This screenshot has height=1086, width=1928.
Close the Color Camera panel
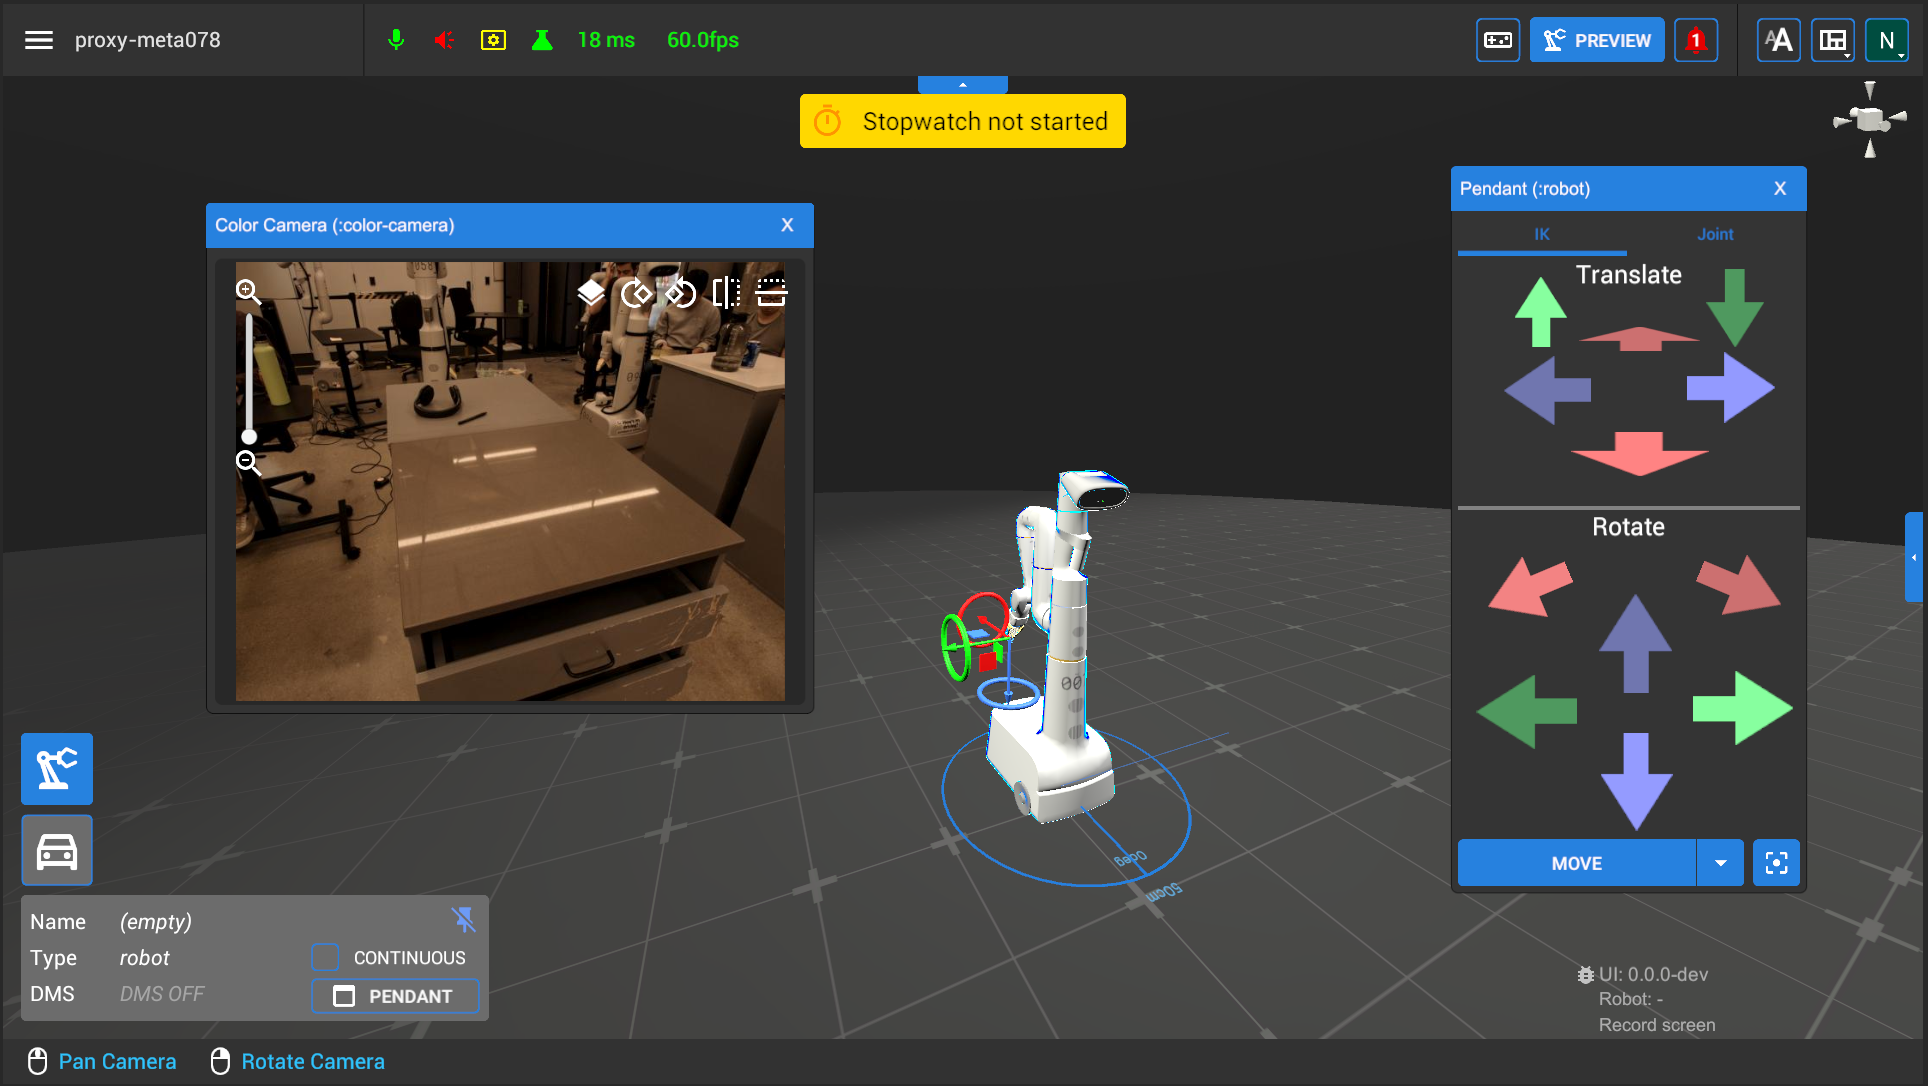(x=787, y=225)
